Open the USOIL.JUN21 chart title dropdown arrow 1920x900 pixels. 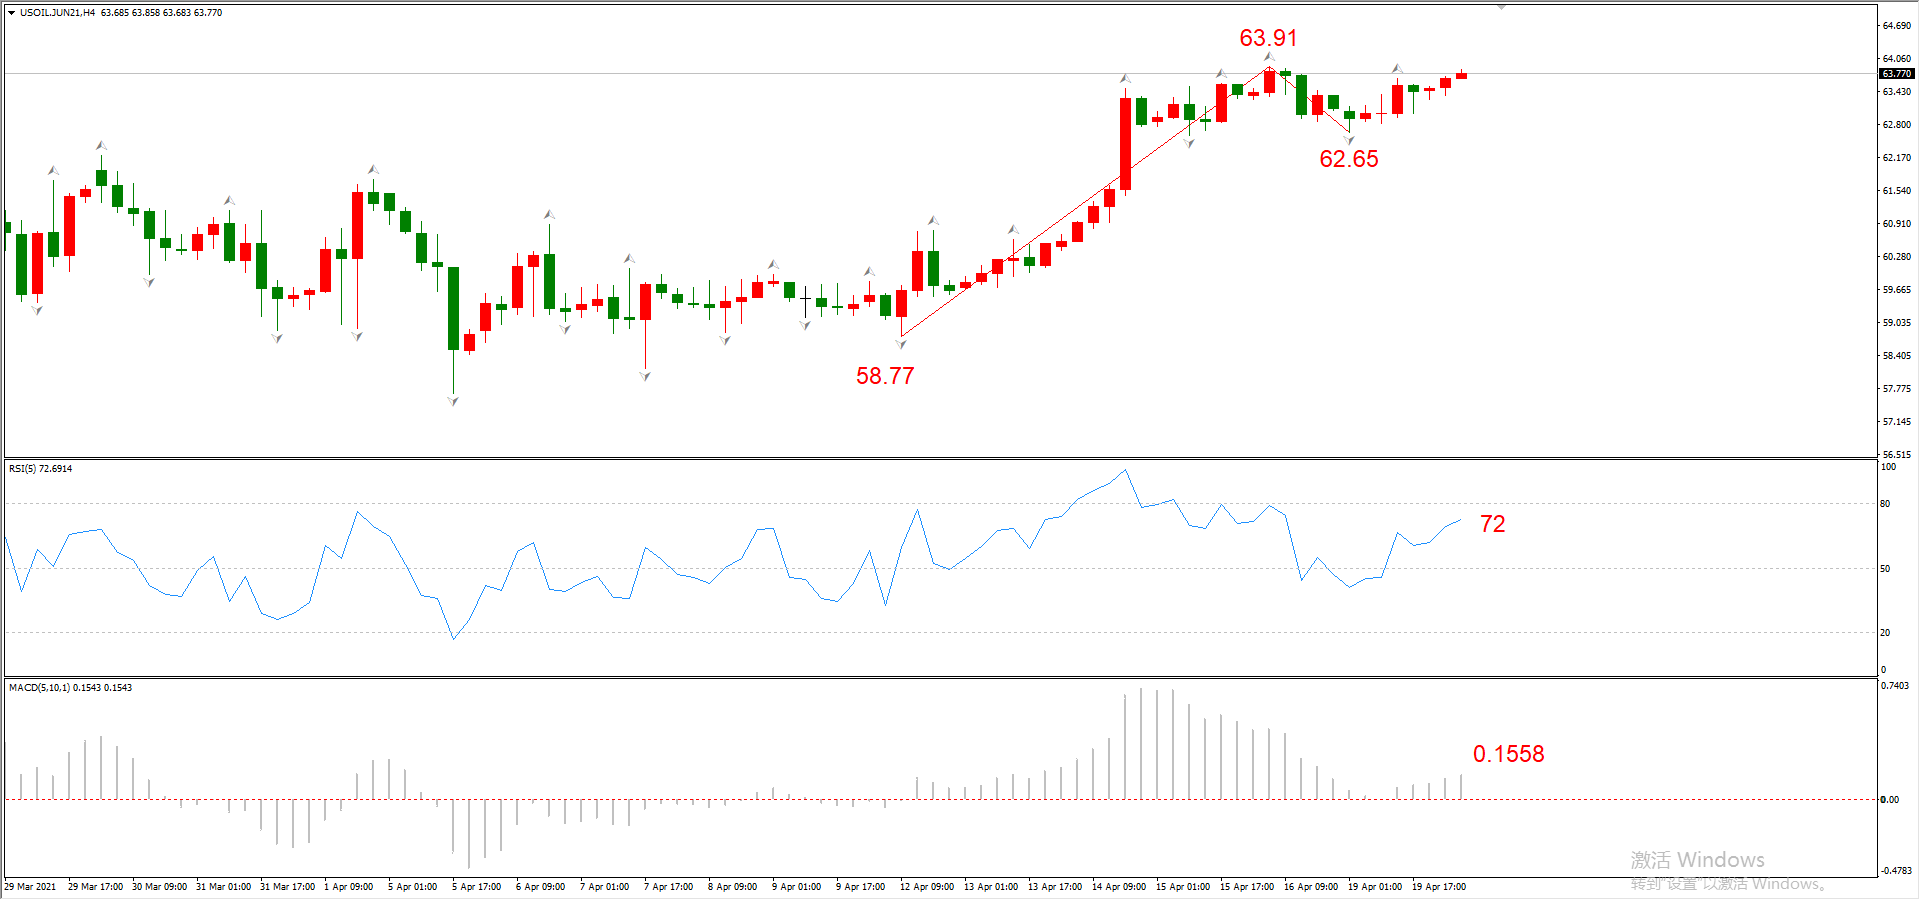tap(11, 13)
